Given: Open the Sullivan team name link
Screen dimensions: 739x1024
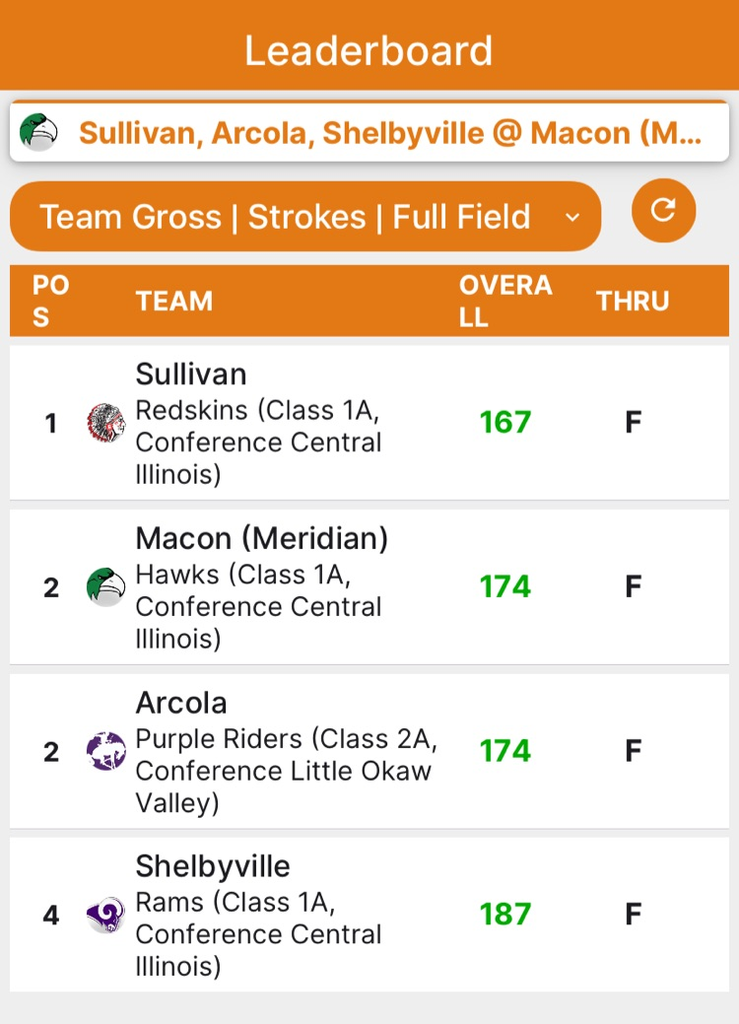Looking at the screenshot, I should click(x=191, y=374).
